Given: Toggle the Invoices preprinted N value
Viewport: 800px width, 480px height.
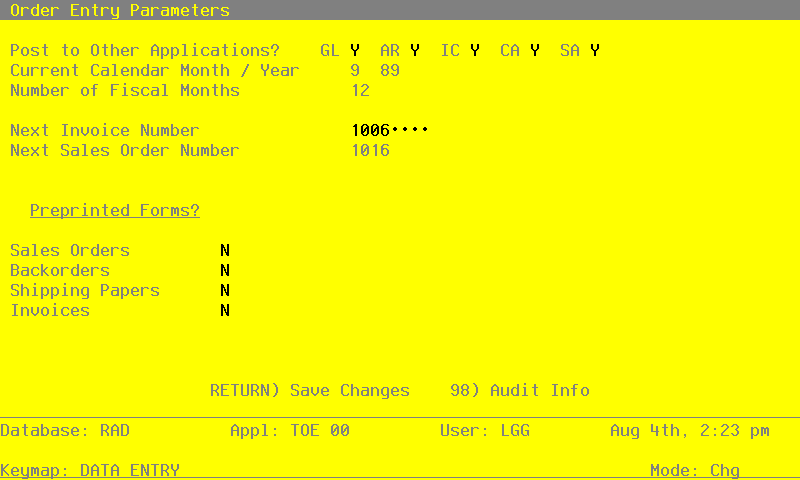Looking at the screenshot, I should (225, 310).
